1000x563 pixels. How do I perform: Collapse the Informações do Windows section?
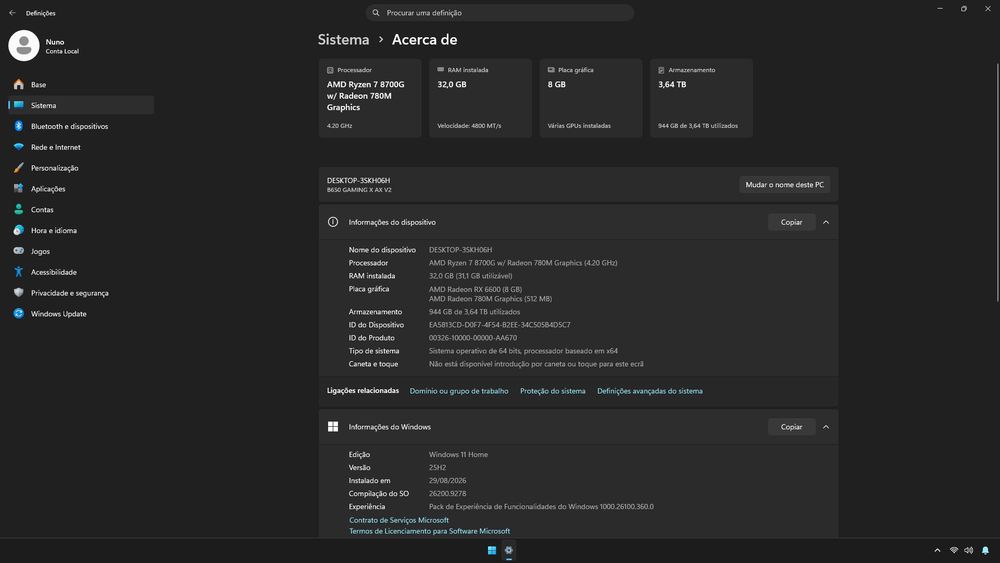826,427
